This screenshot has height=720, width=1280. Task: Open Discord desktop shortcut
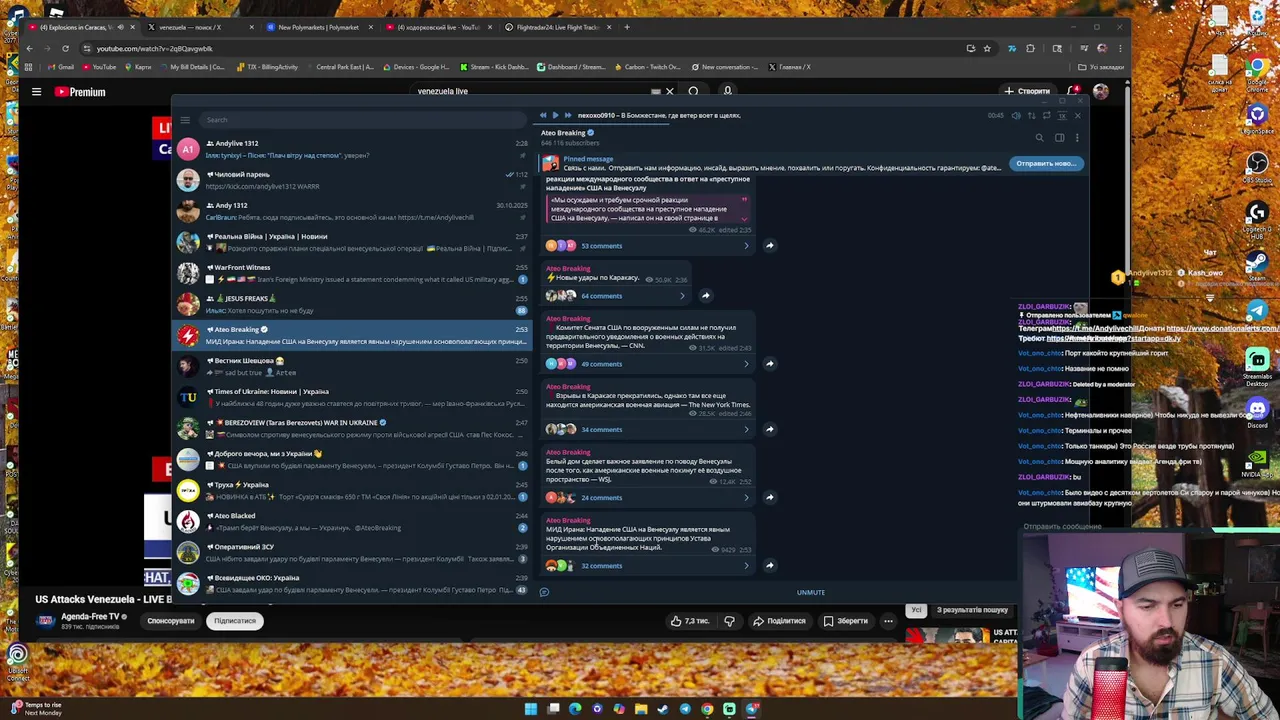click(x=1257, y=411)
